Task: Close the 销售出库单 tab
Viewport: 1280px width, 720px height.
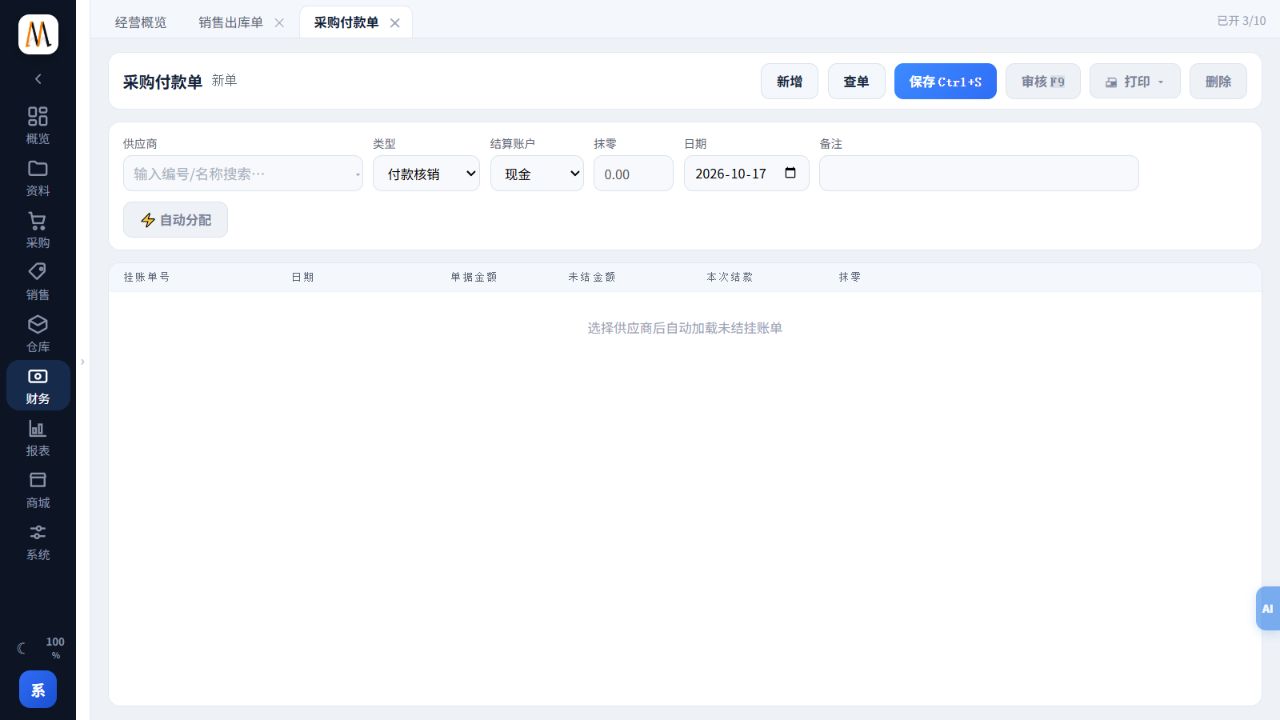Action: tap(279, 22)
